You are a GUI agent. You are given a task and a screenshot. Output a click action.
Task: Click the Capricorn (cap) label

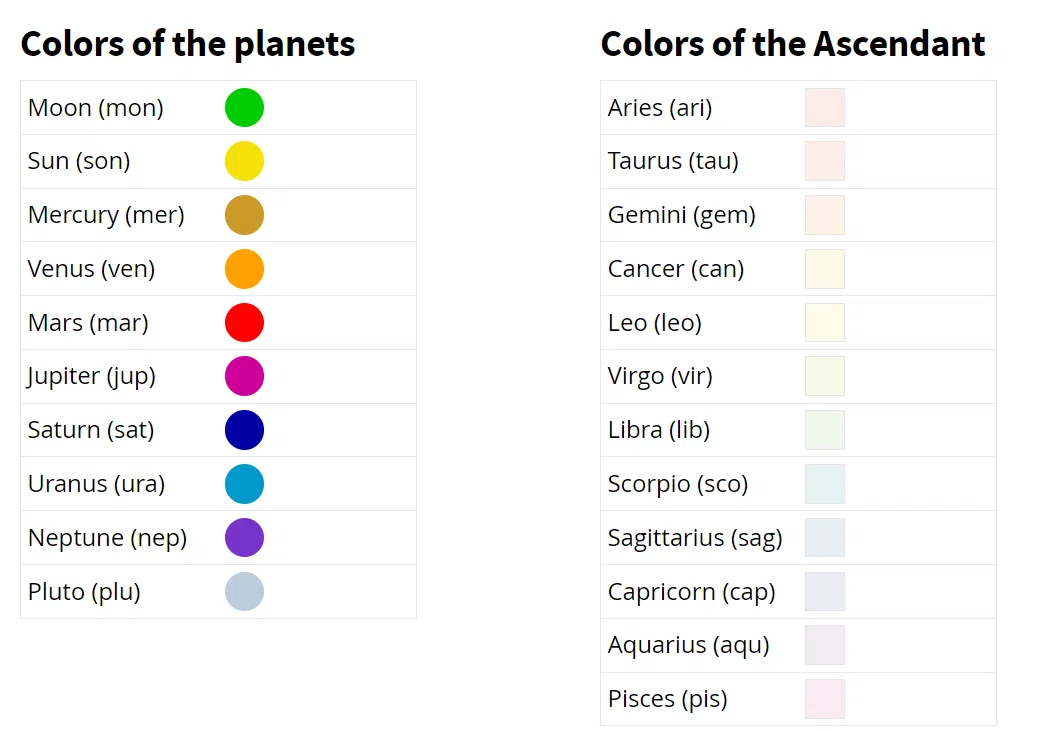(691, 592)
